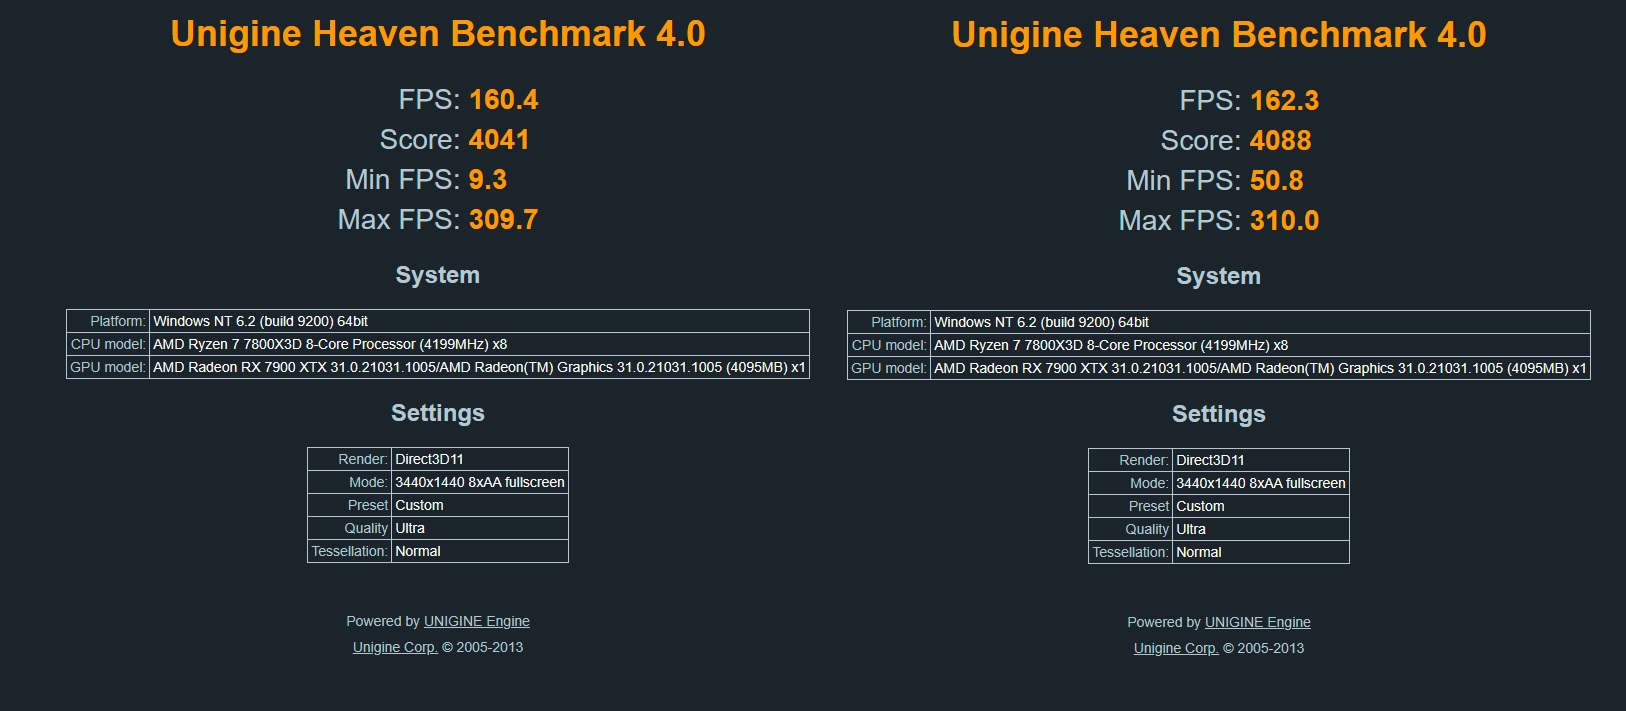Click right Mode value 3440x1440 8xAA fullscreen
1626x711 pixels.
point(1260,483)
